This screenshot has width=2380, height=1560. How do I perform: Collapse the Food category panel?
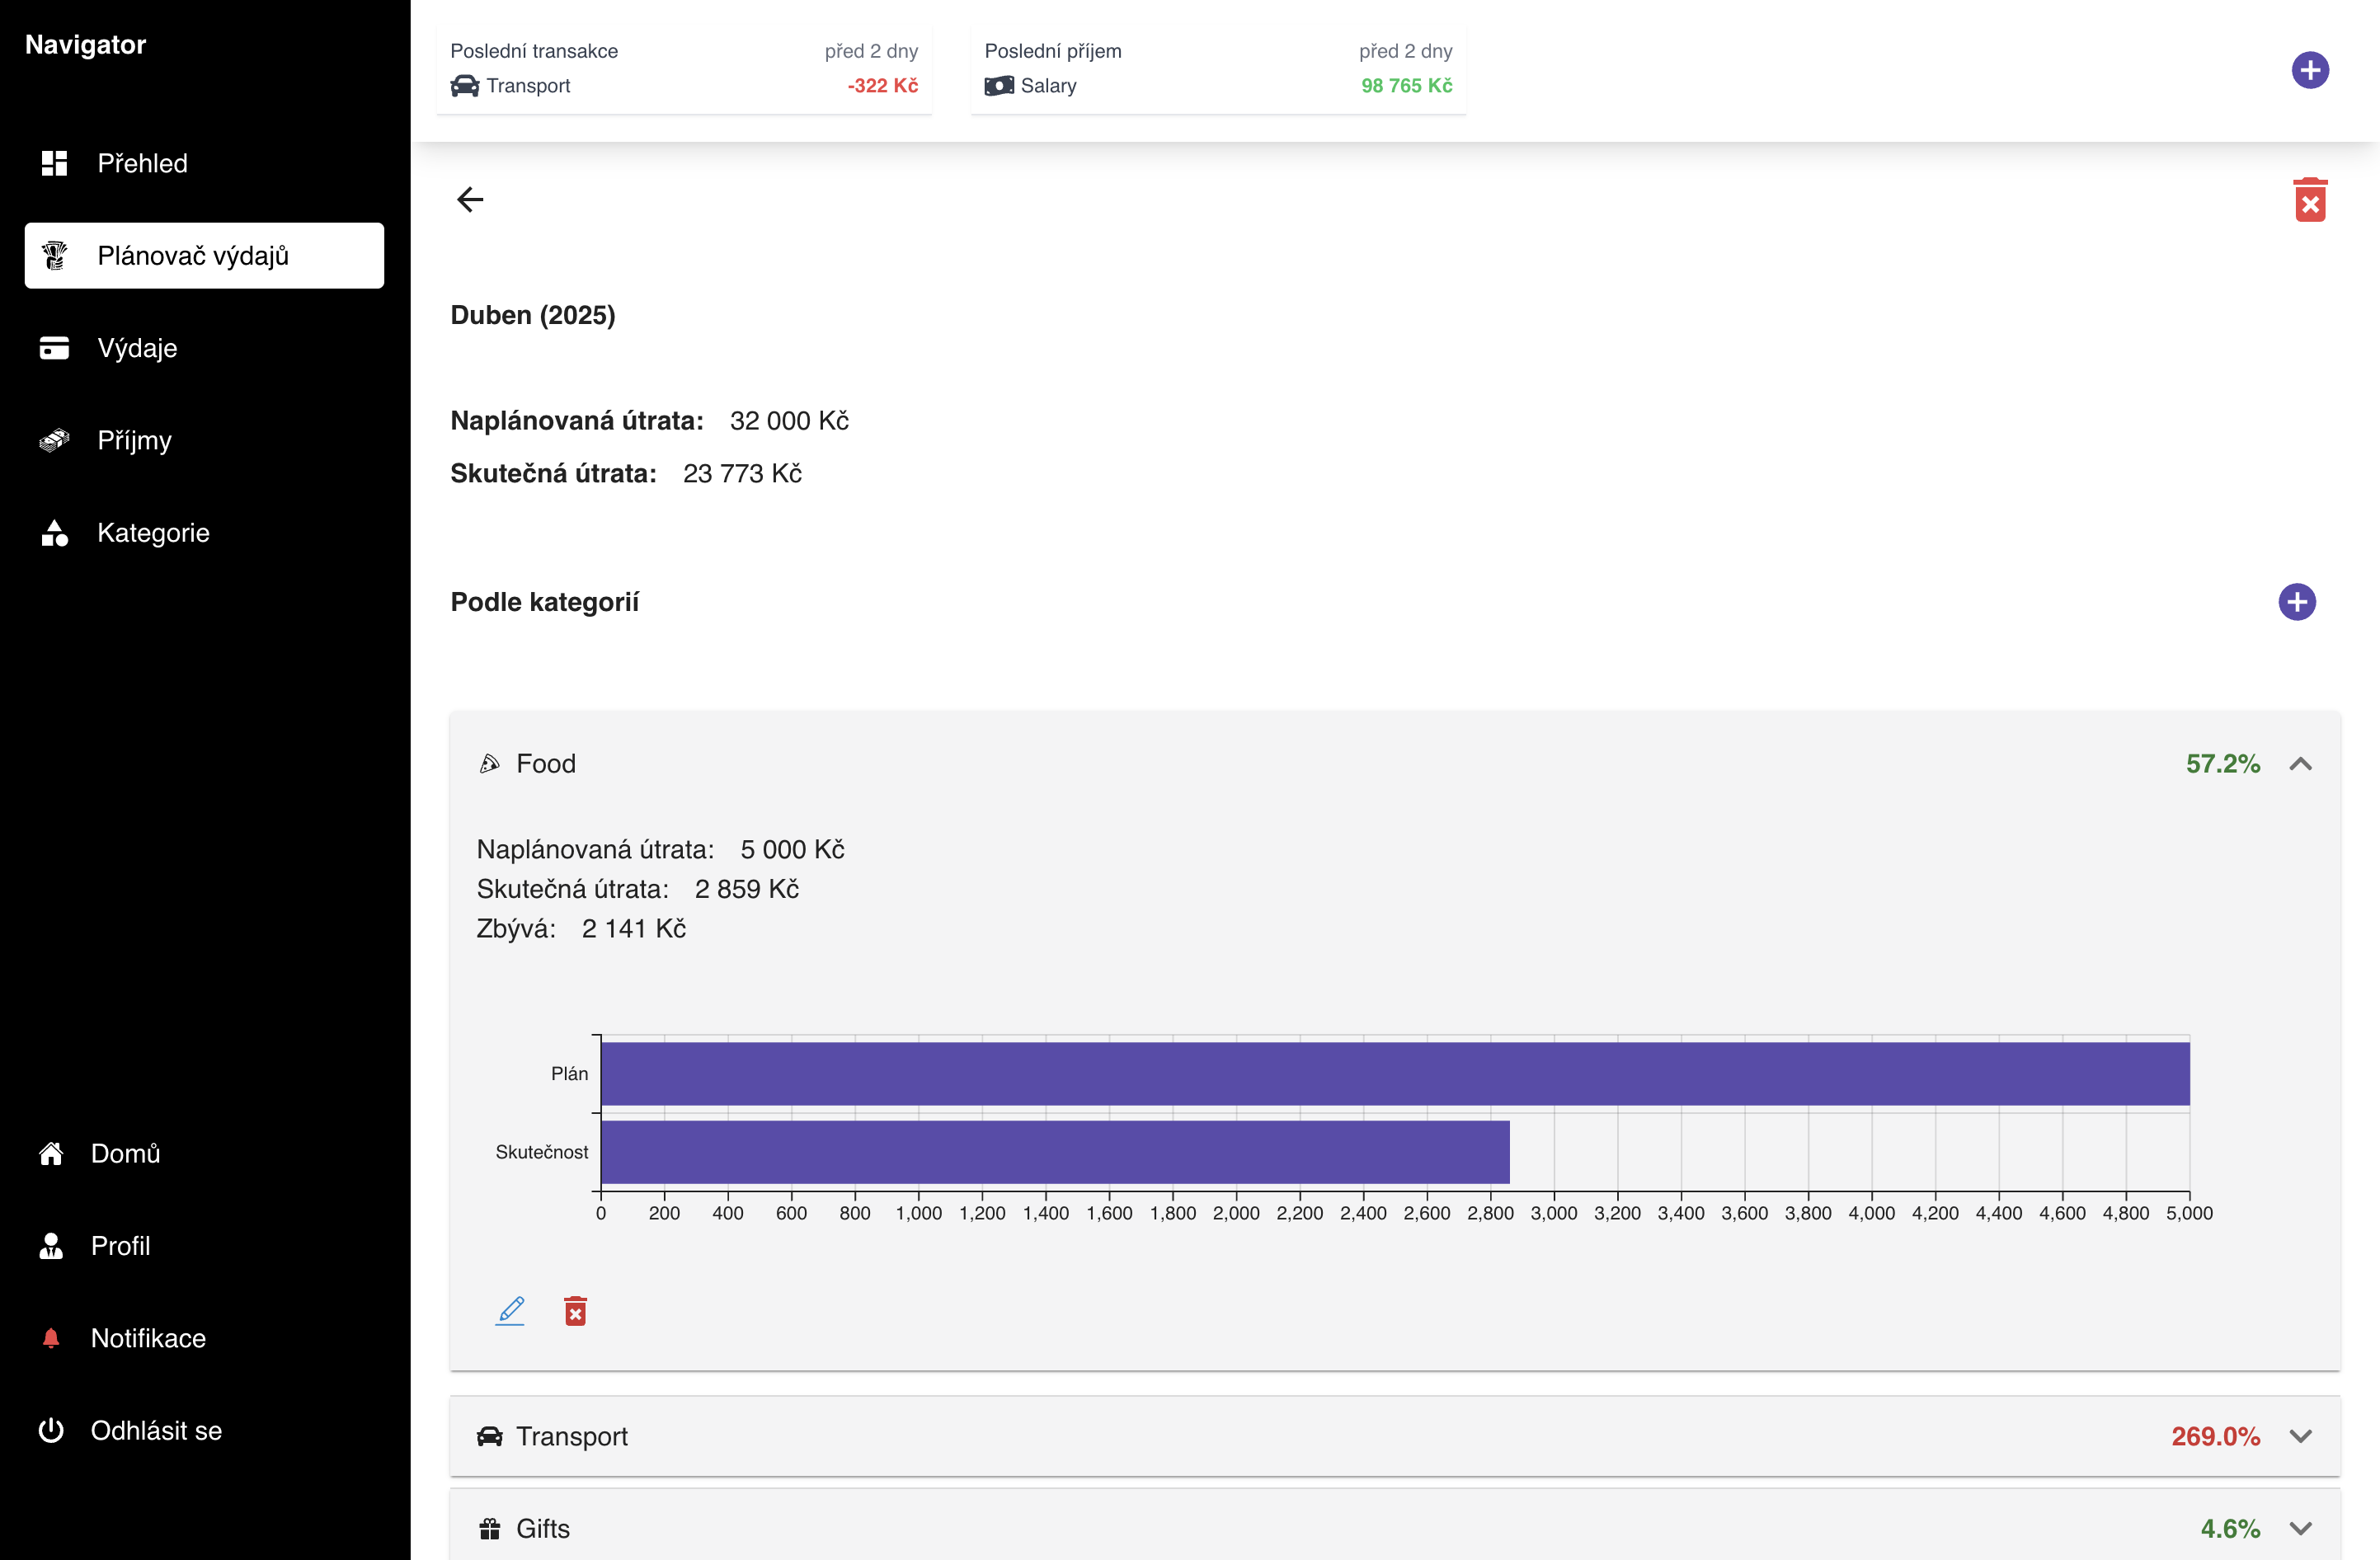(2301, 764)
